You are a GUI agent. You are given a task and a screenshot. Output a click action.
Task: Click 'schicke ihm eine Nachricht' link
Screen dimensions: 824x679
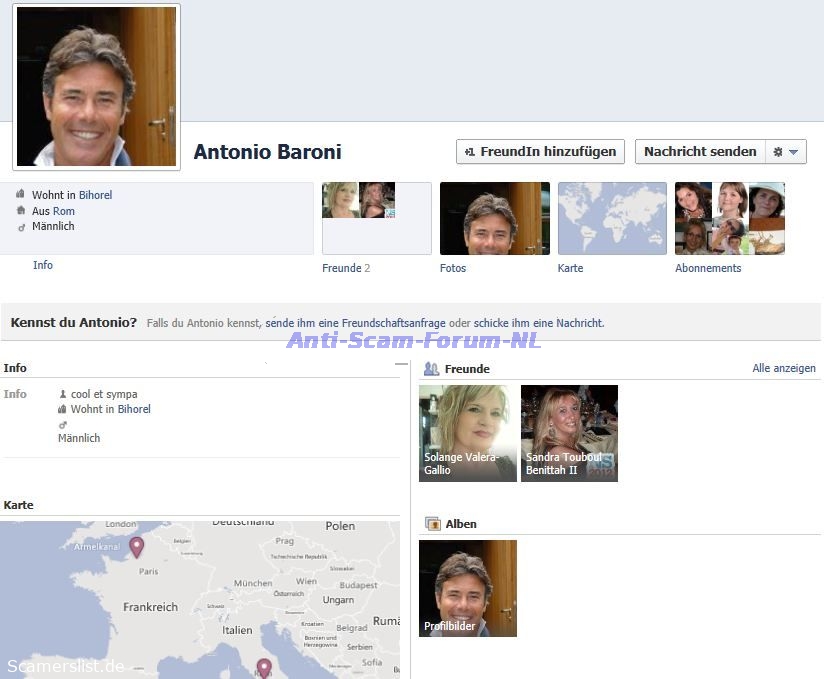[538, 323]
